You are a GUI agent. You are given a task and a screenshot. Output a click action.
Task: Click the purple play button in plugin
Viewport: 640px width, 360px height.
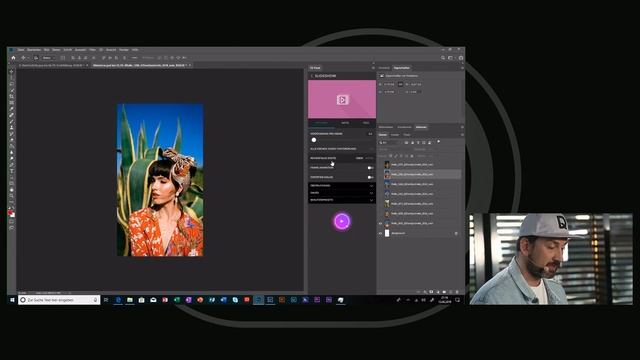tap(342, 222)
